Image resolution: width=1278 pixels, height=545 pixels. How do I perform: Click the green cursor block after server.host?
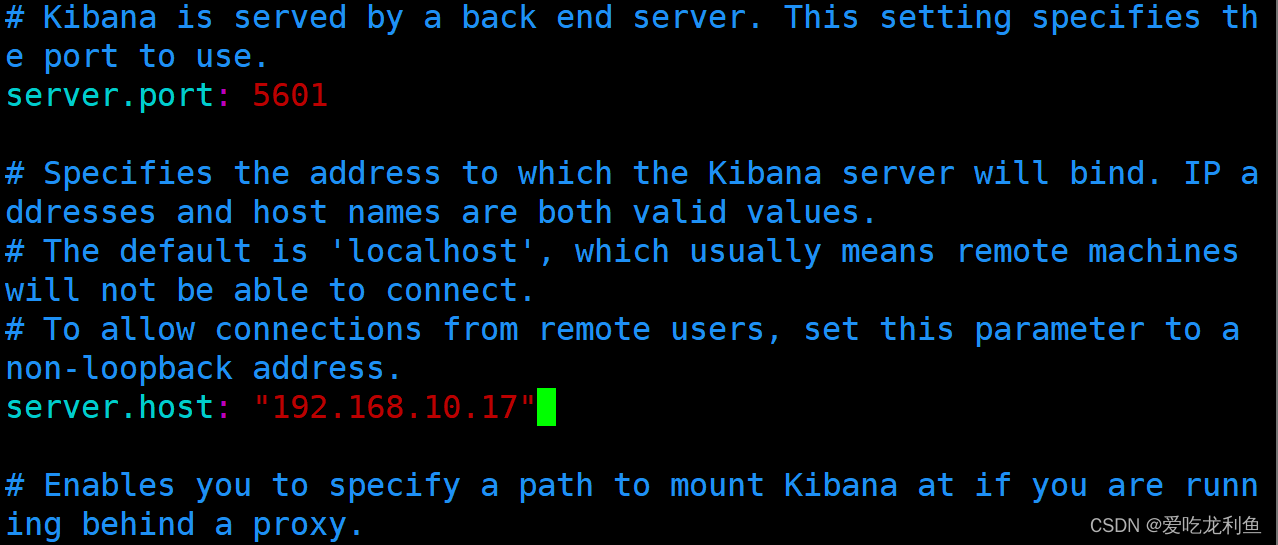pyautogui.click(x=546, y=408)
